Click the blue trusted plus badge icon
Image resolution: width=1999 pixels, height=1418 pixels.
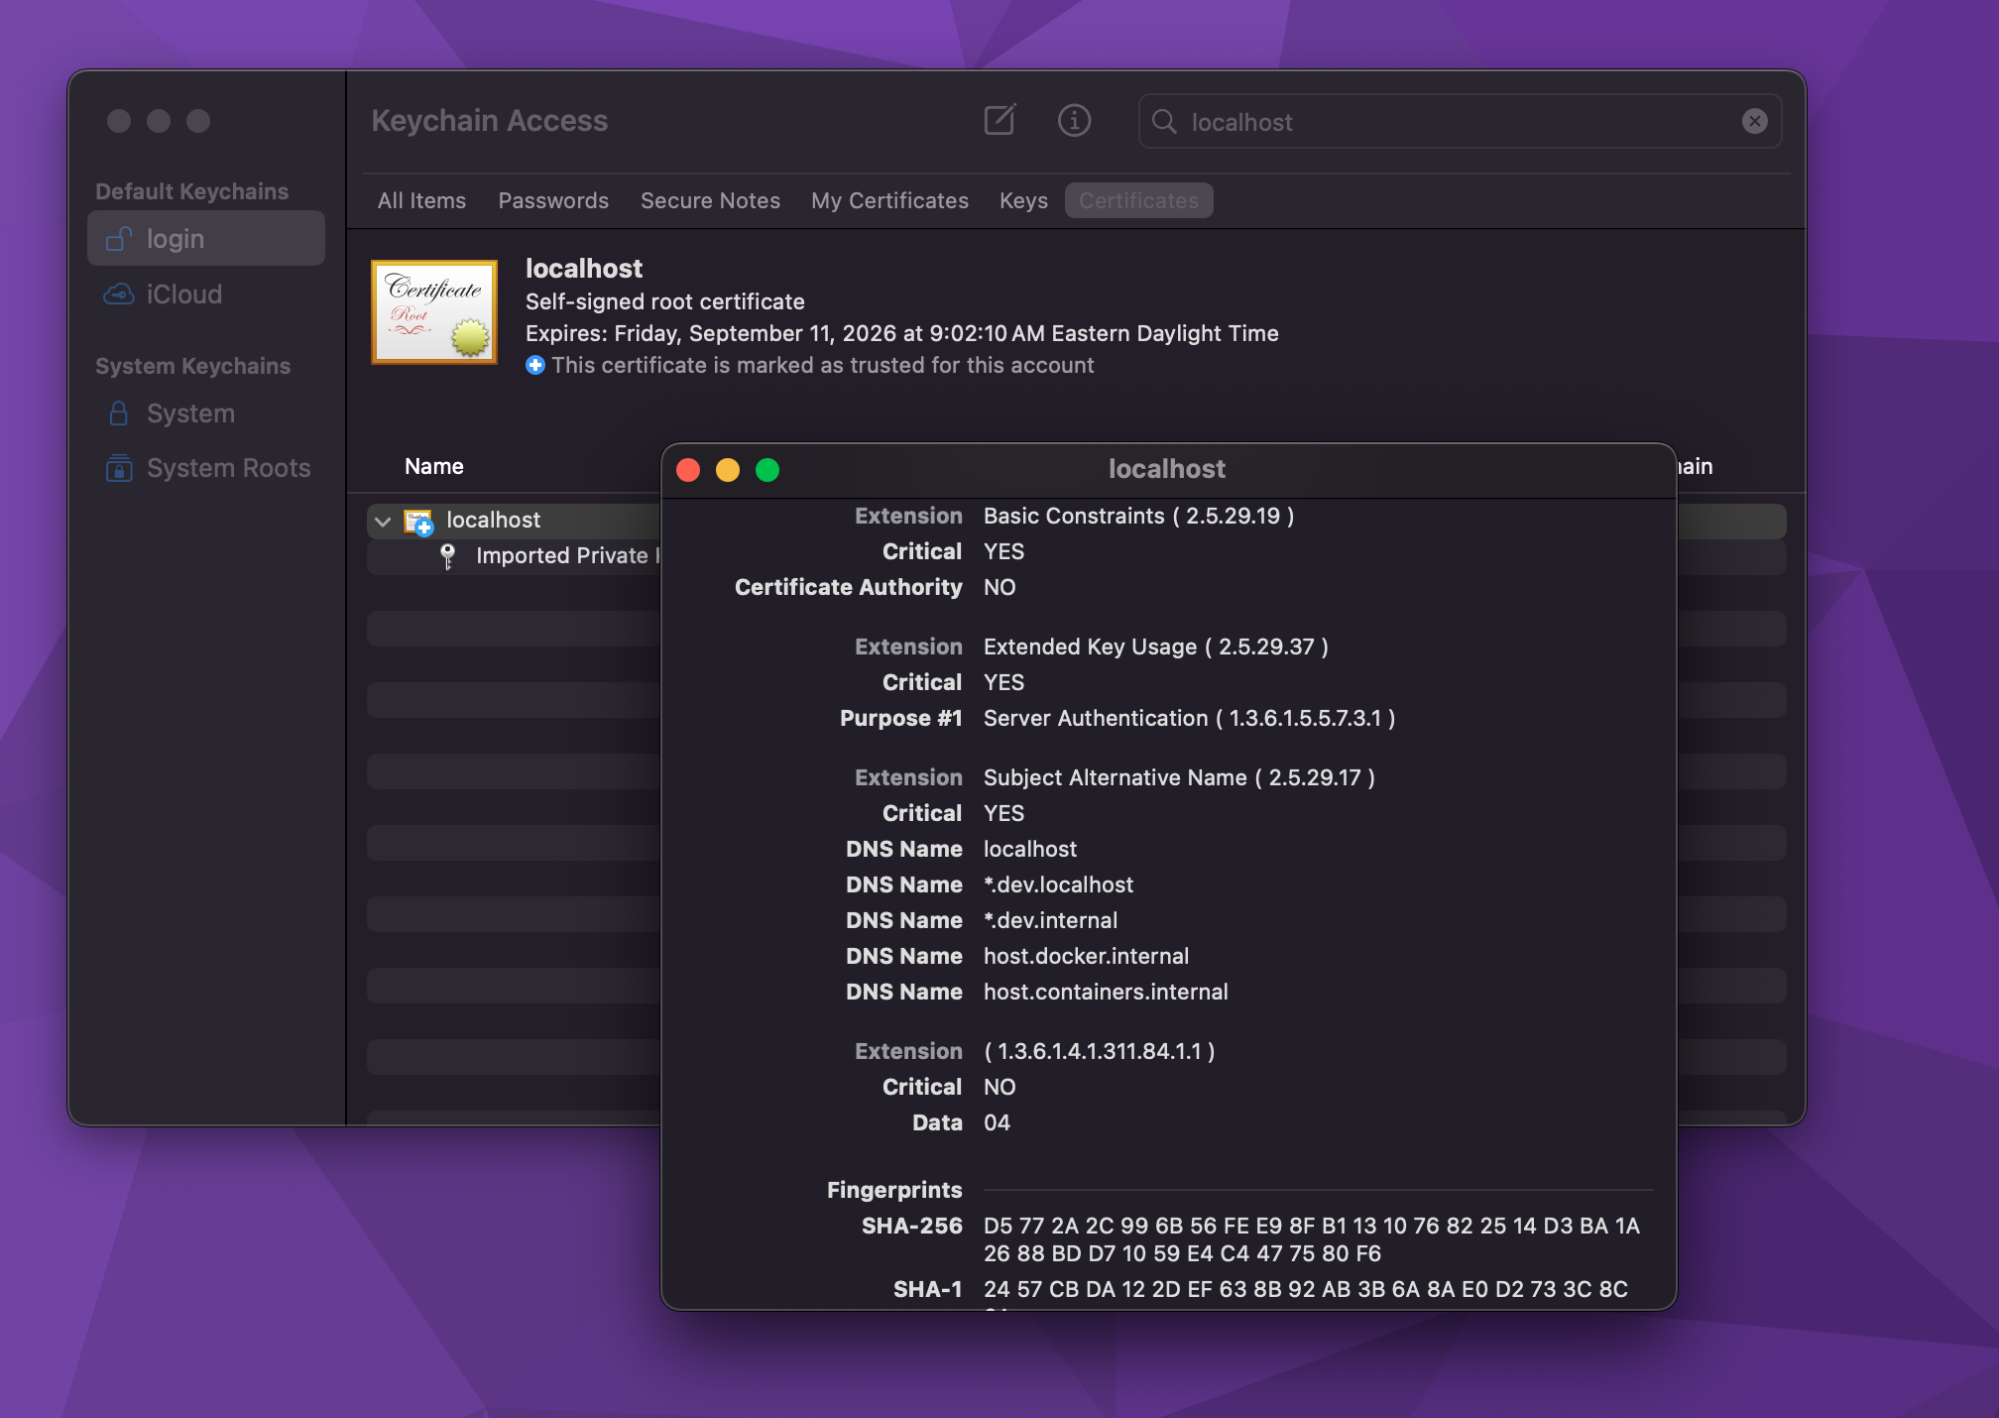pyautogui.click(x=535, y=365)
